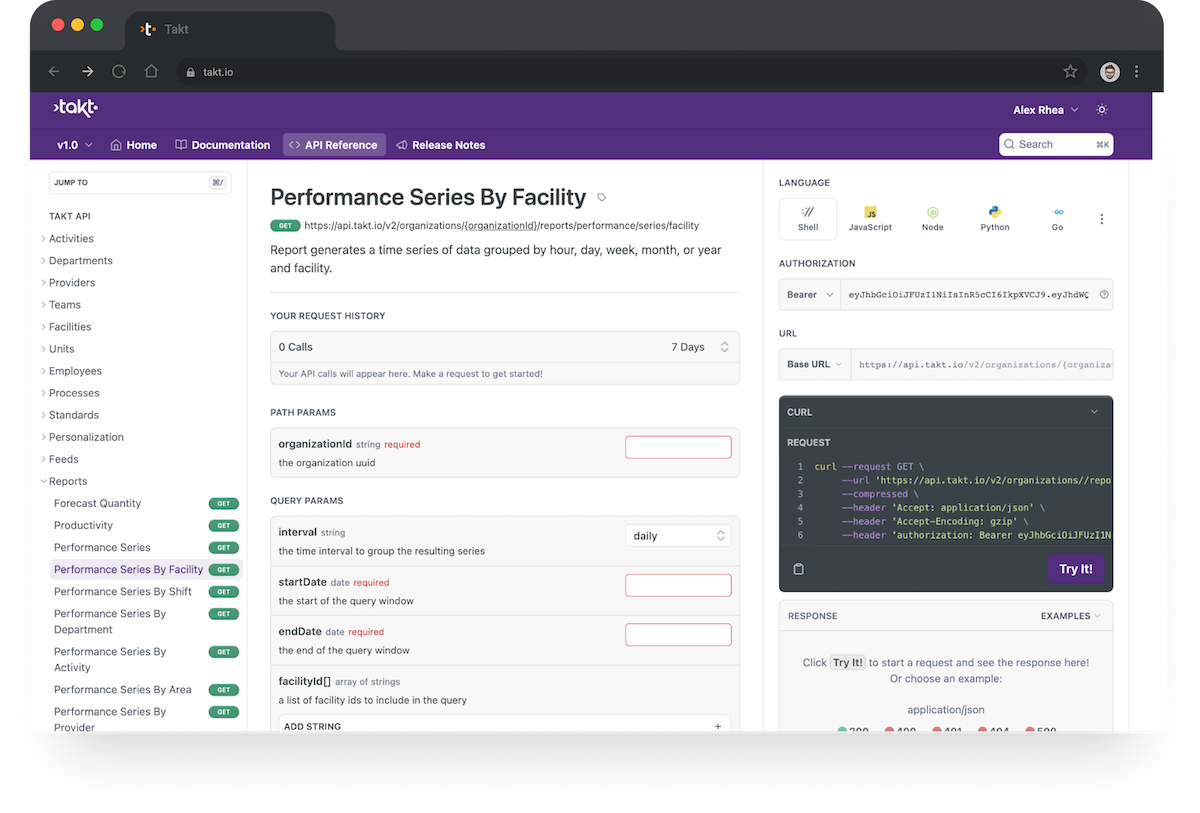Viewport: 1200px width, 813px height.
Task: Add a facilityId string via plus icon
Action: click(718, 727)
